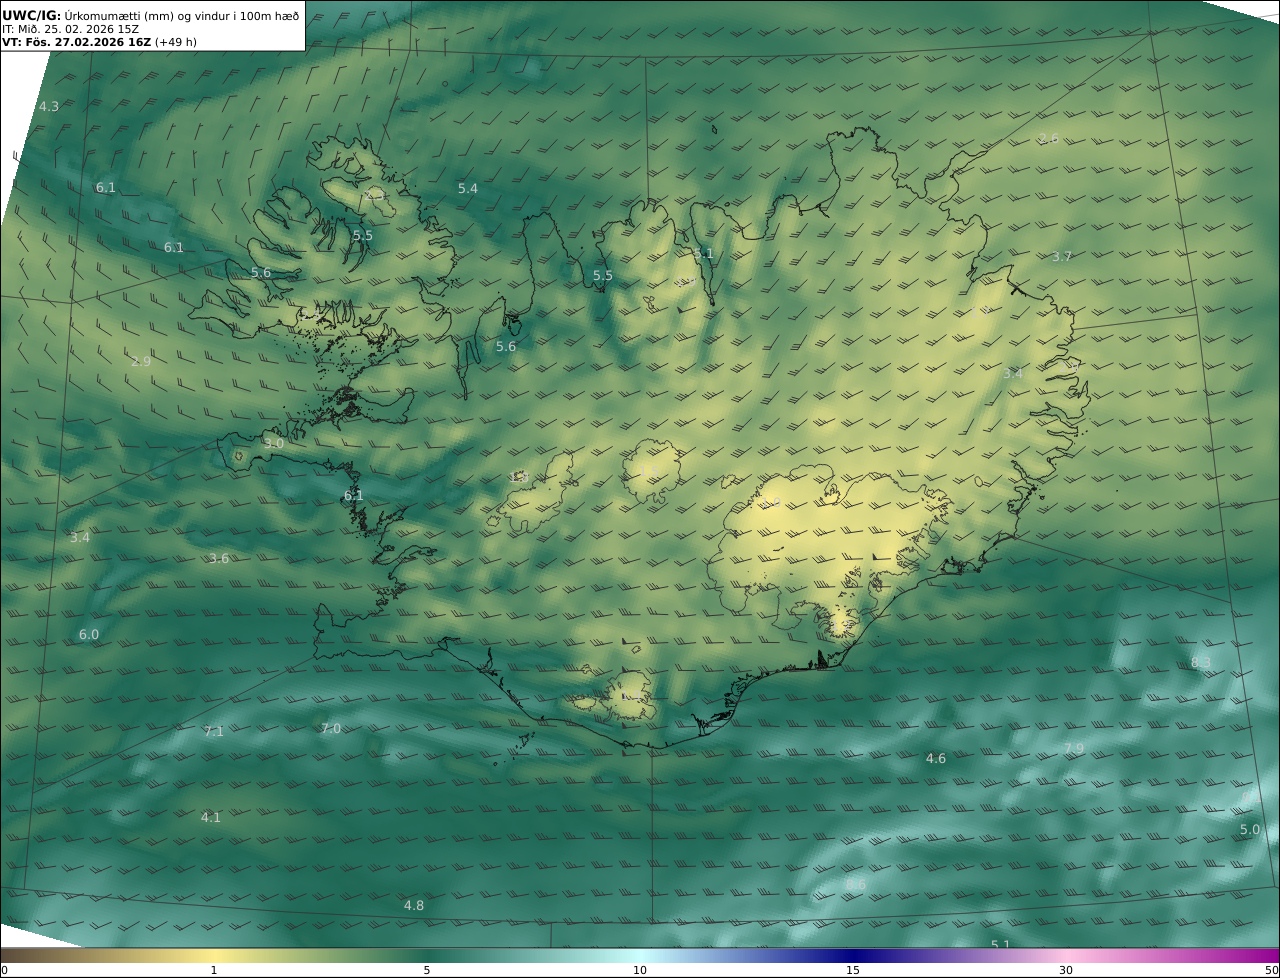Image resolution: width=1280 pixels, height=978 pixels.
Task: Click the value 8.6 on the map
Action: [856, 884]
